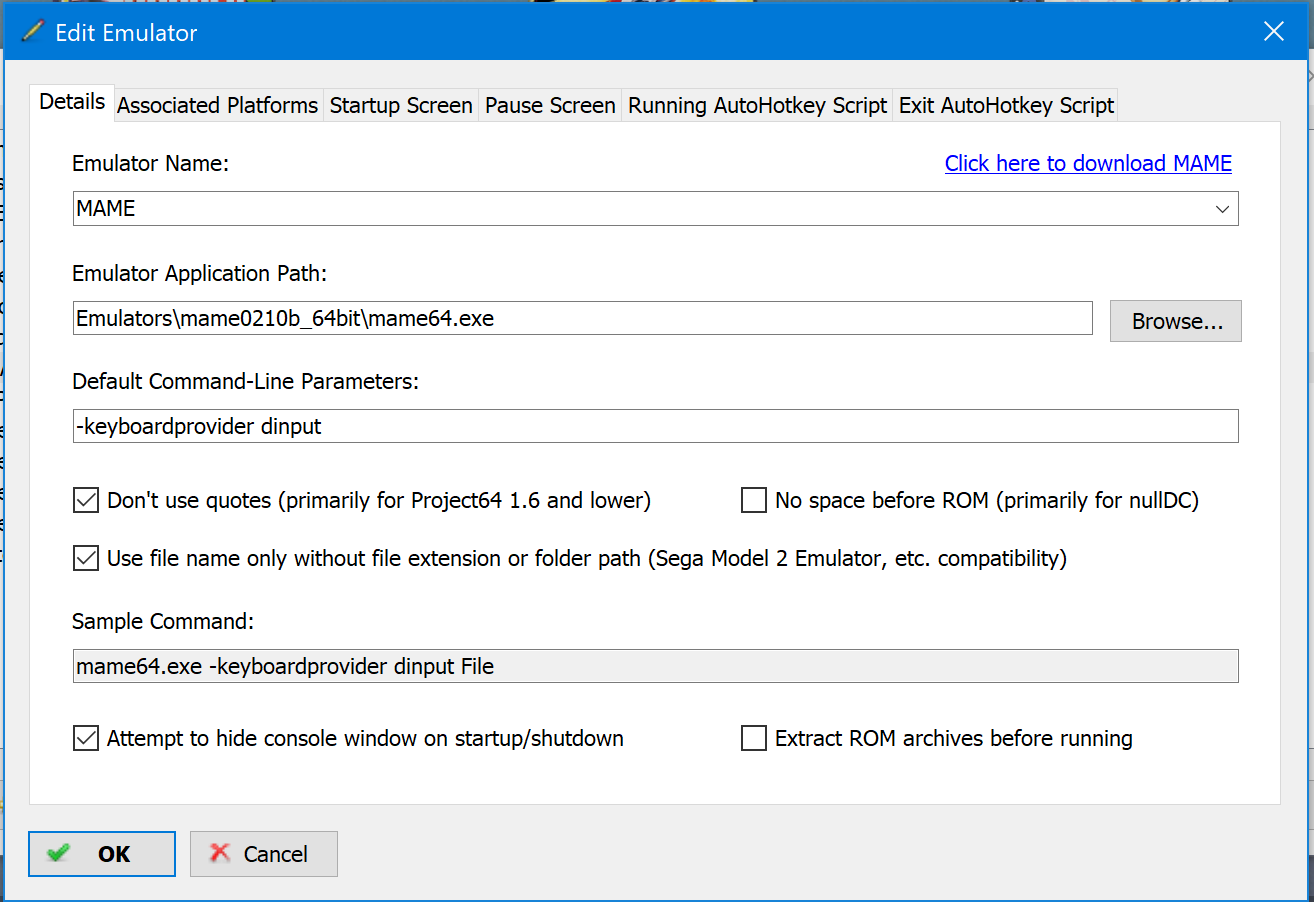Open the Exit AutoHotkey Script tab
This screenshot has width=1314, height=902.
coord(1005,105)
